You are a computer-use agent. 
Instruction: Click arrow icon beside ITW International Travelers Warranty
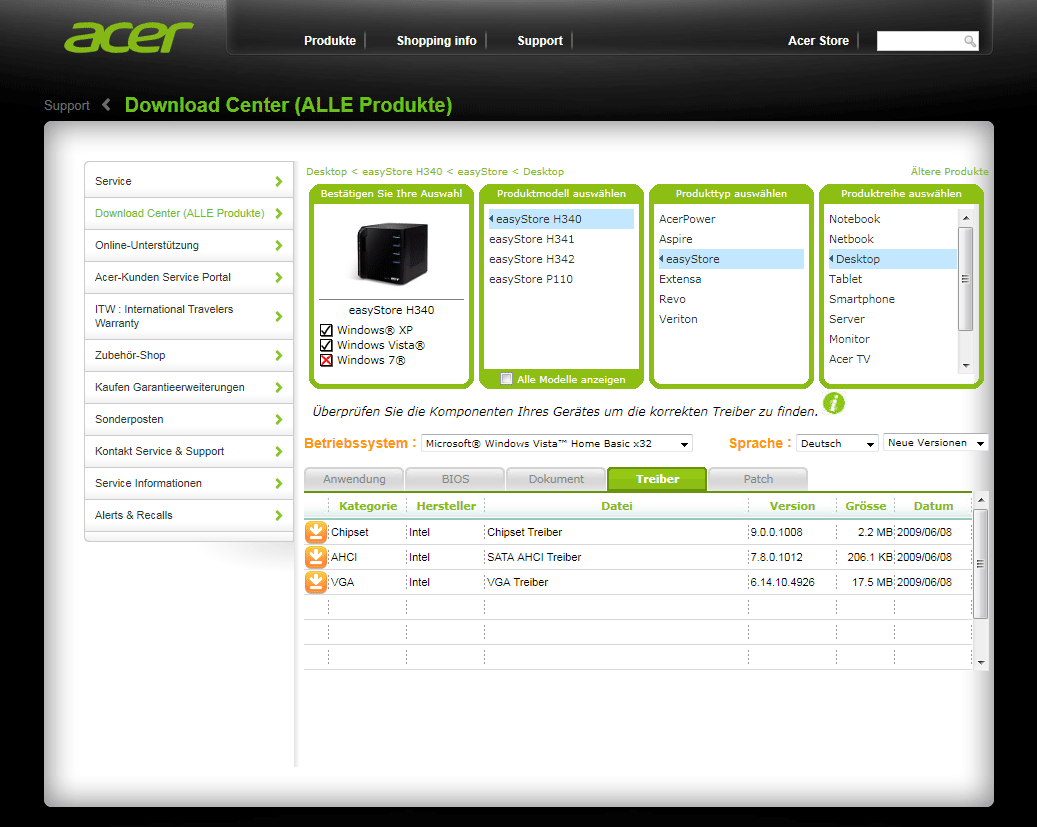pyautogui.click(x=278, y=316)
